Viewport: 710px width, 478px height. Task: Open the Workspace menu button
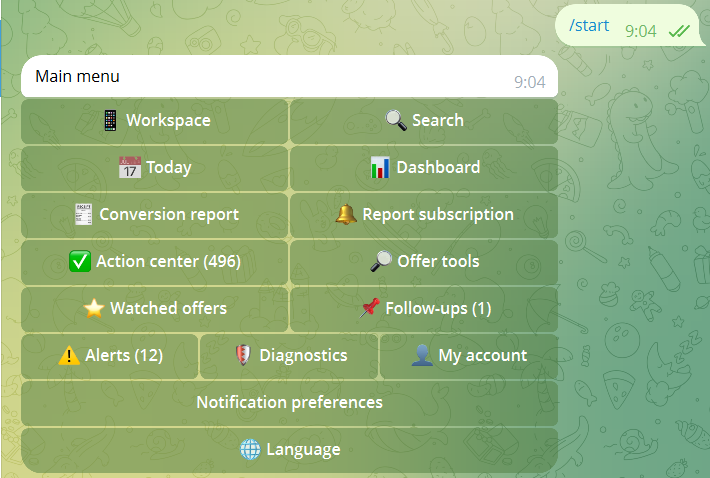pyautogui.click(x=154, y=121)
